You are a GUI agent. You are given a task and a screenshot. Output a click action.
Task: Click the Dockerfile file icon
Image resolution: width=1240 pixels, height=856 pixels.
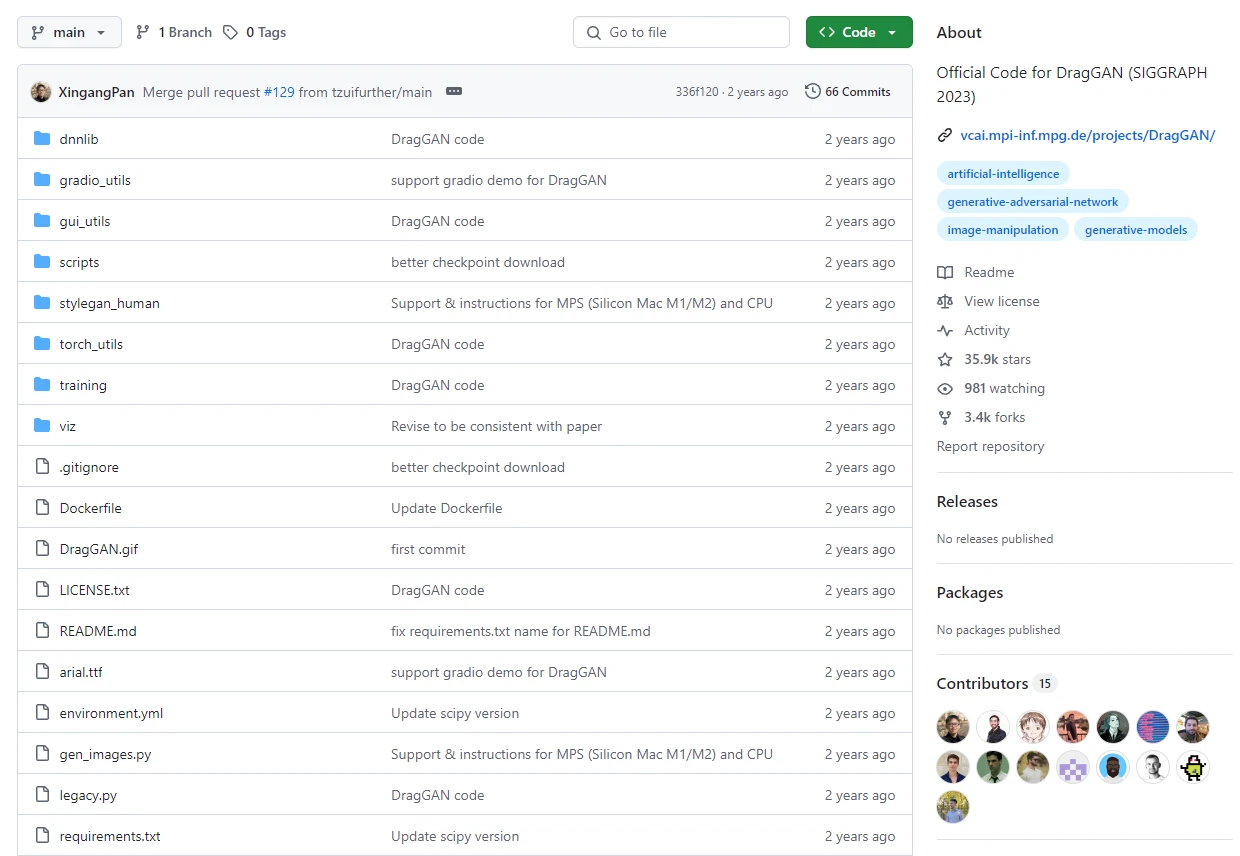42,508
